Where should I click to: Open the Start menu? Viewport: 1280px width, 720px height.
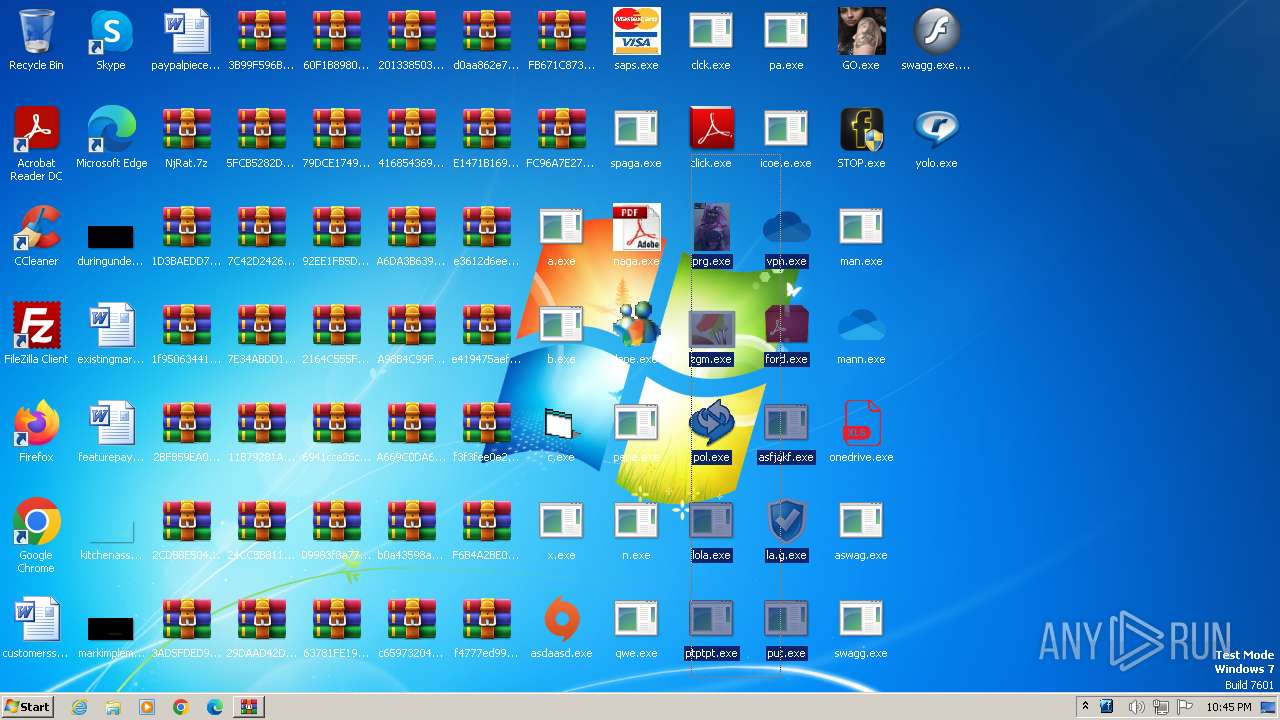(x=27, y=706)
